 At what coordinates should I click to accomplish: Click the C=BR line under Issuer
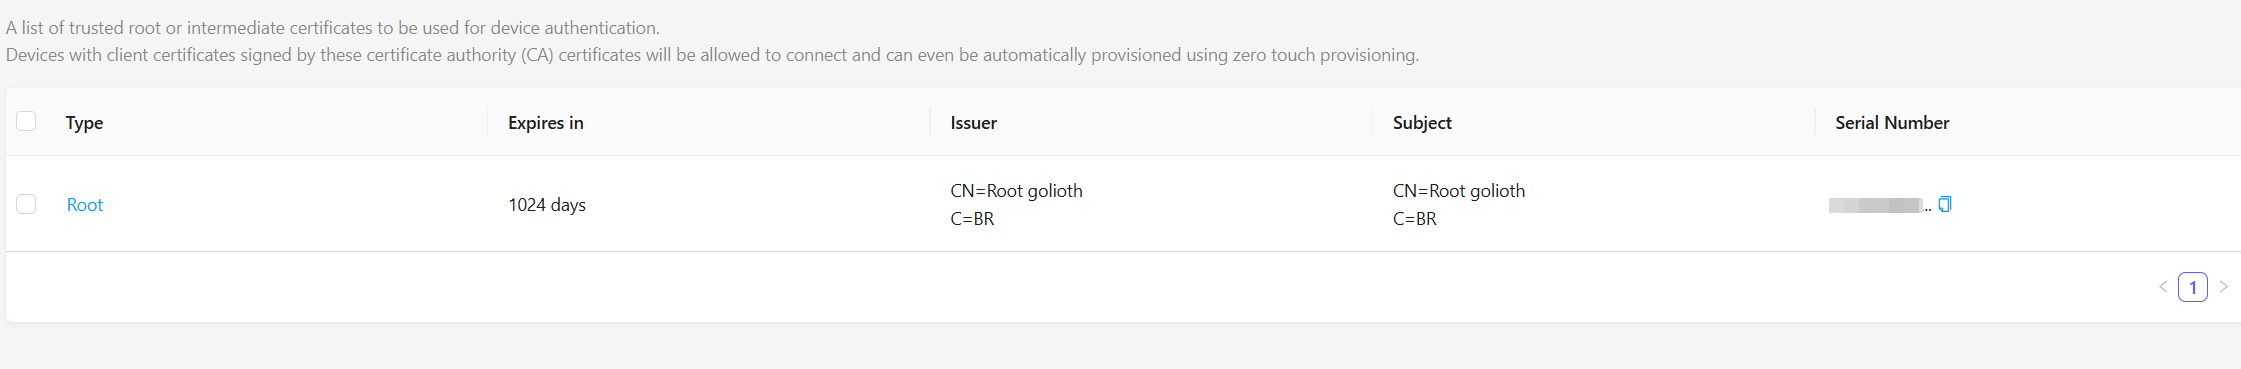click(972, 219)
